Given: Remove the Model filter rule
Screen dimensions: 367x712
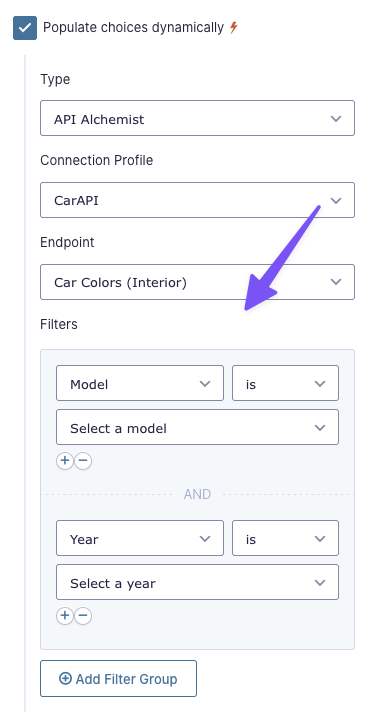Looking at the screenshot, I should (83, 461).
